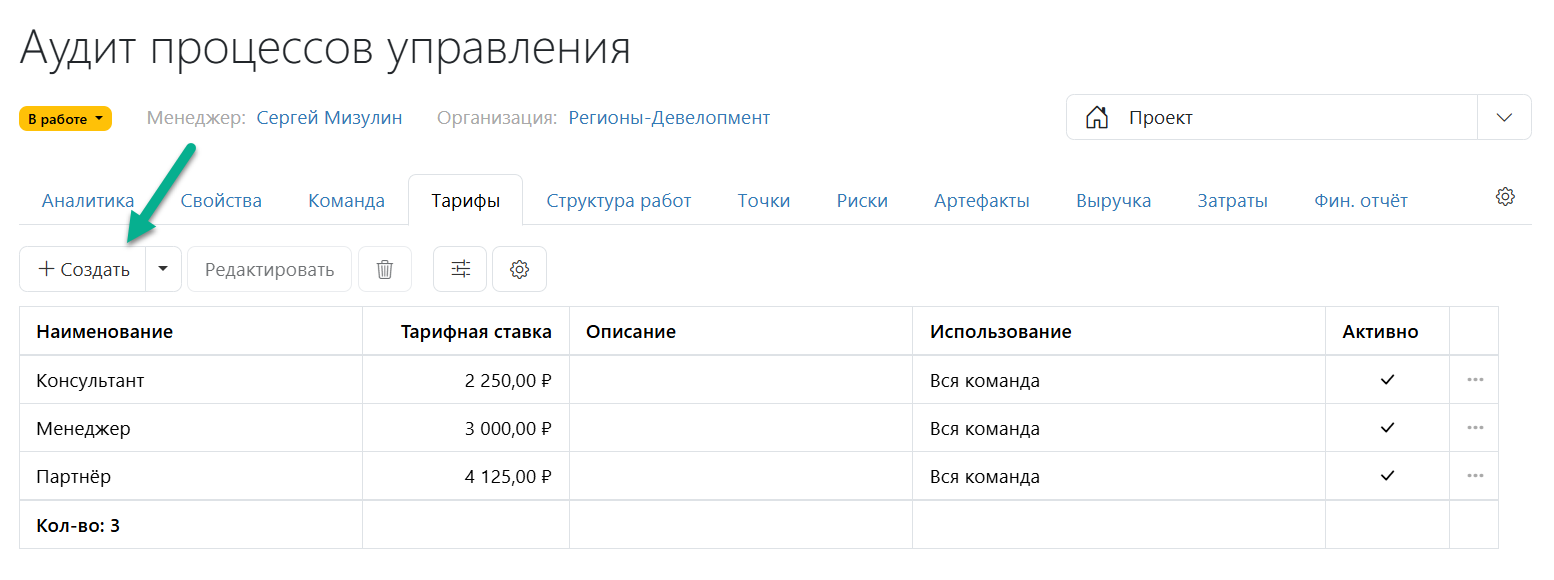Viewport: 1554px width, 580px height.
Task: Open the Структура работ tab
Action: [x=619, y=201]
